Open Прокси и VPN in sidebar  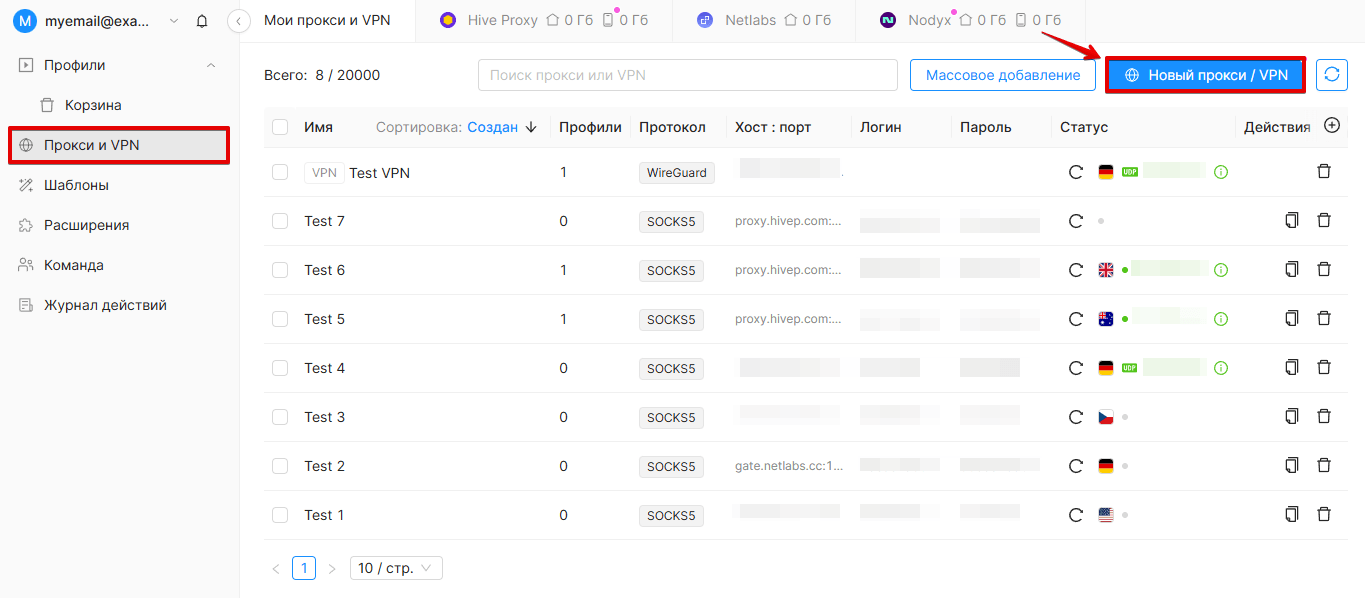coord(119,145)
